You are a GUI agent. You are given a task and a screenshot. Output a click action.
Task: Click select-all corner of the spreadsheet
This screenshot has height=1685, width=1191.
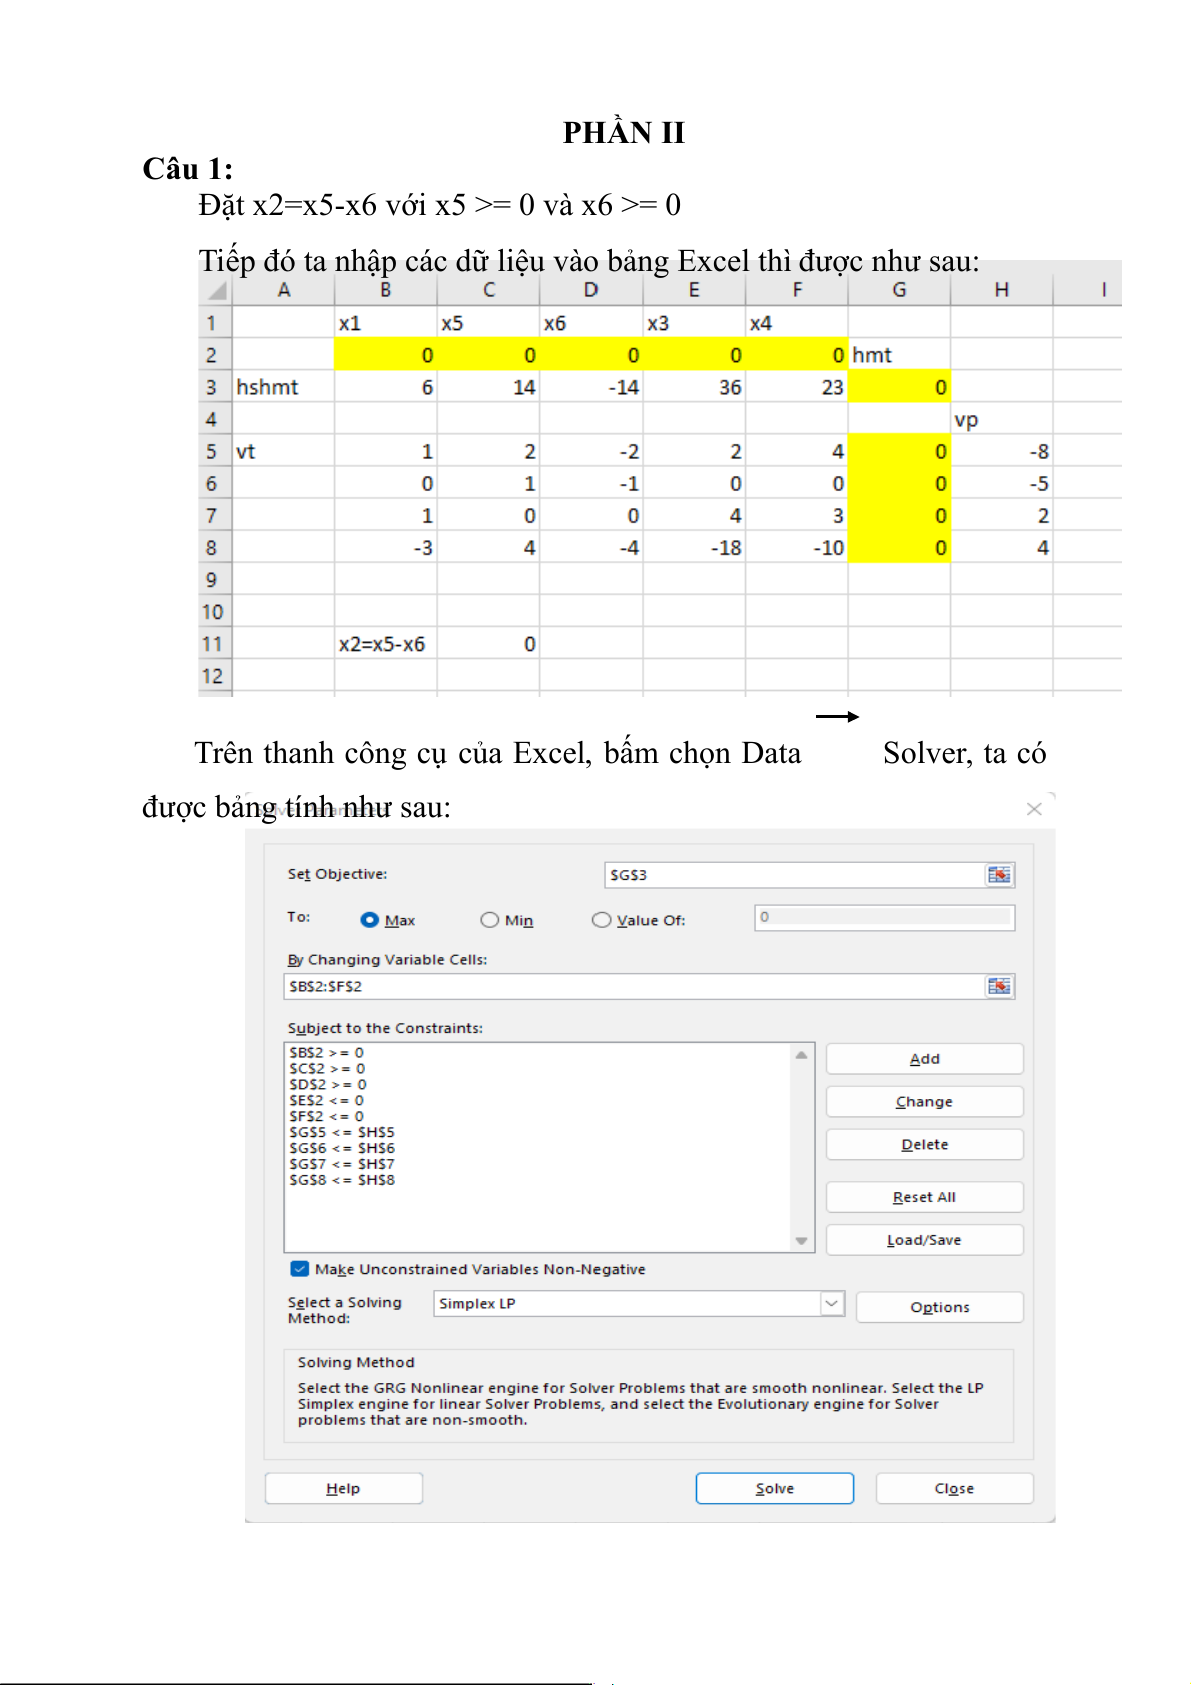215,291
